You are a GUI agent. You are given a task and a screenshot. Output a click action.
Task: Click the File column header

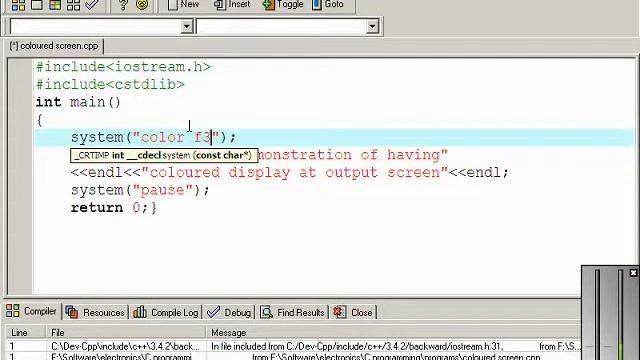(126, 333)
